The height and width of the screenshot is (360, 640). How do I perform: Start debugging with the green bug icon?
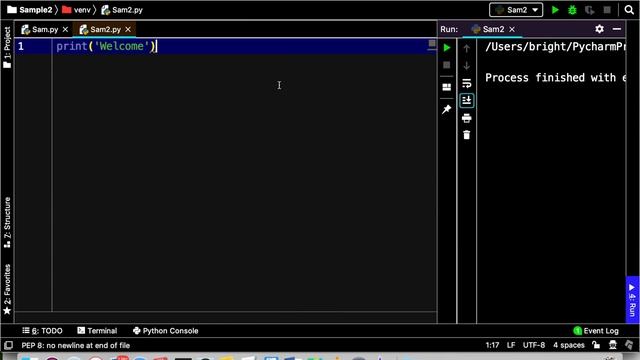tap(572, 10)
